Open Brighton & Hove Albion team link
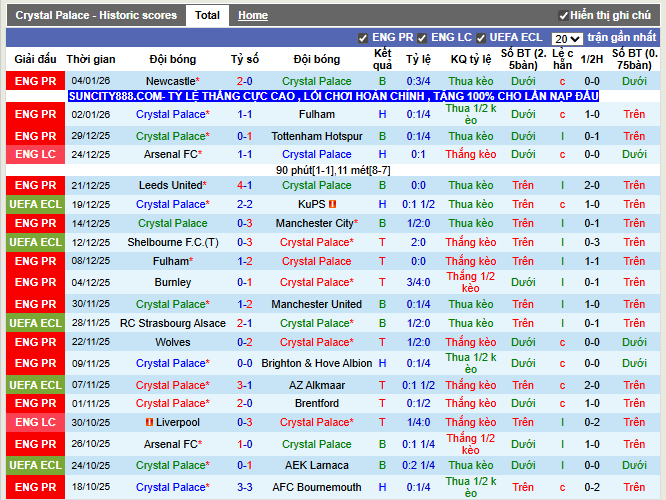 [317, 364]
